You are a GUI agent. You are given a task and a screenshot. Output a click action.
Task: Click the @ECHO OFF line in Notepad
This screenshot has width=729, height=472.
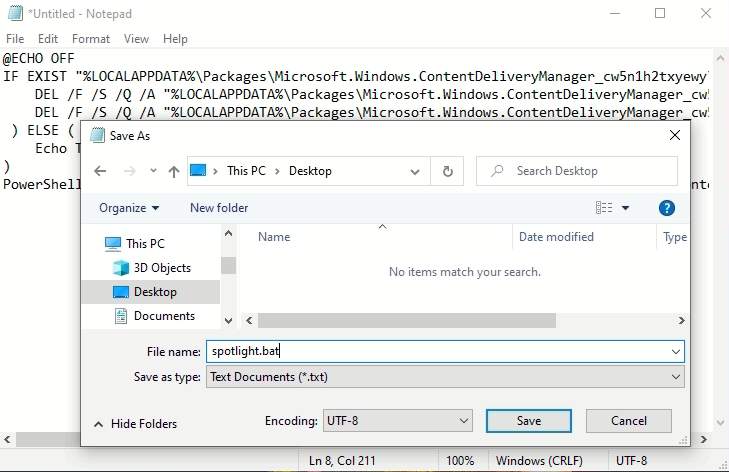pyautogui.click(x=39, y=58)
